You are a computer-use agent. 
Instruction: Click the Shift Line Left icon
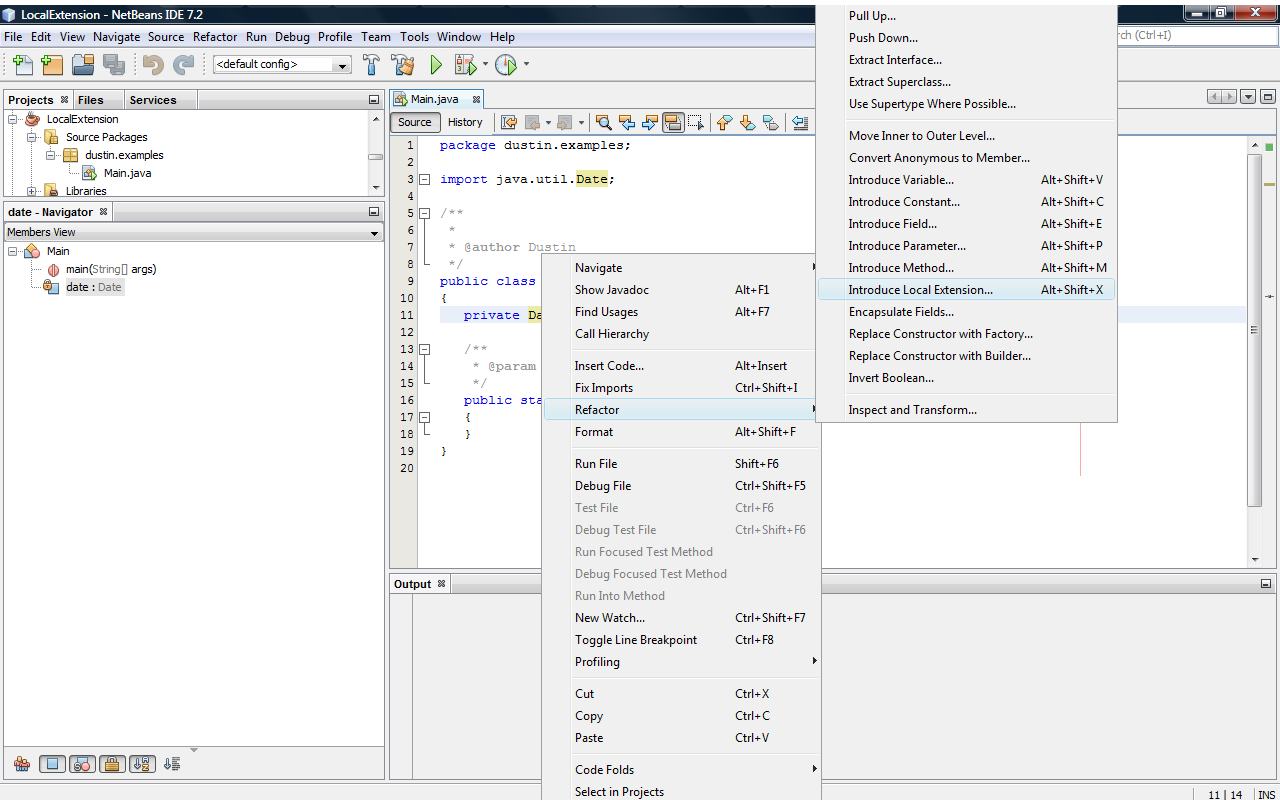tap(800, 122)
